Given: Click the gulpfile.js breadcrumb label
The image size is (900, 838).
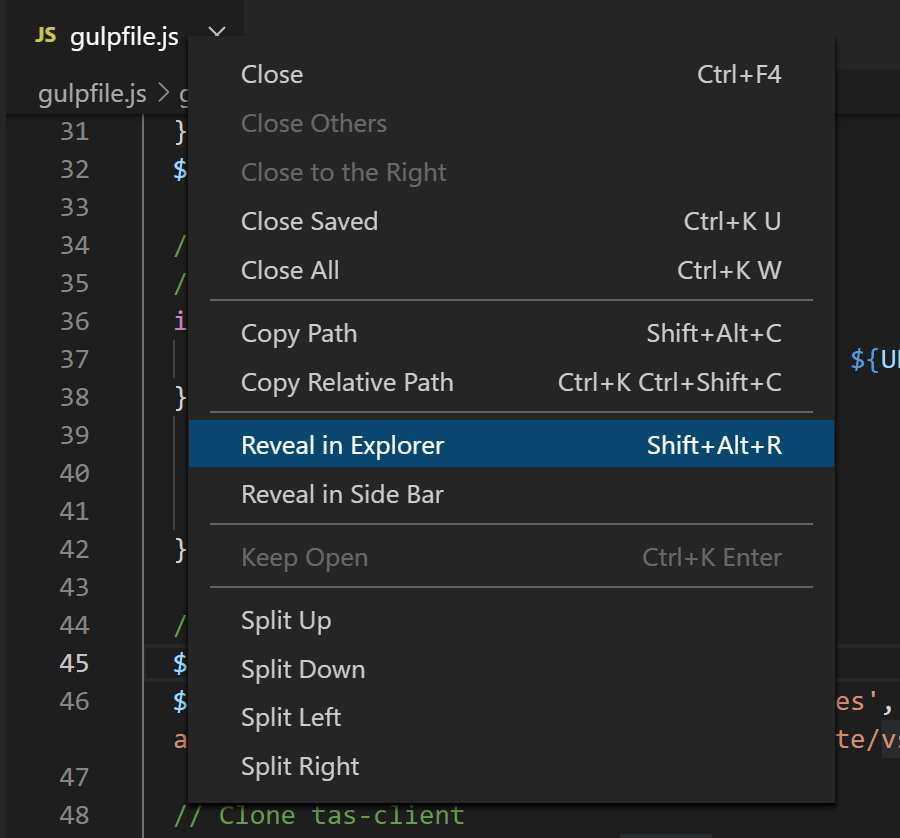Looking at the screenshot, I should pos(92,93).
